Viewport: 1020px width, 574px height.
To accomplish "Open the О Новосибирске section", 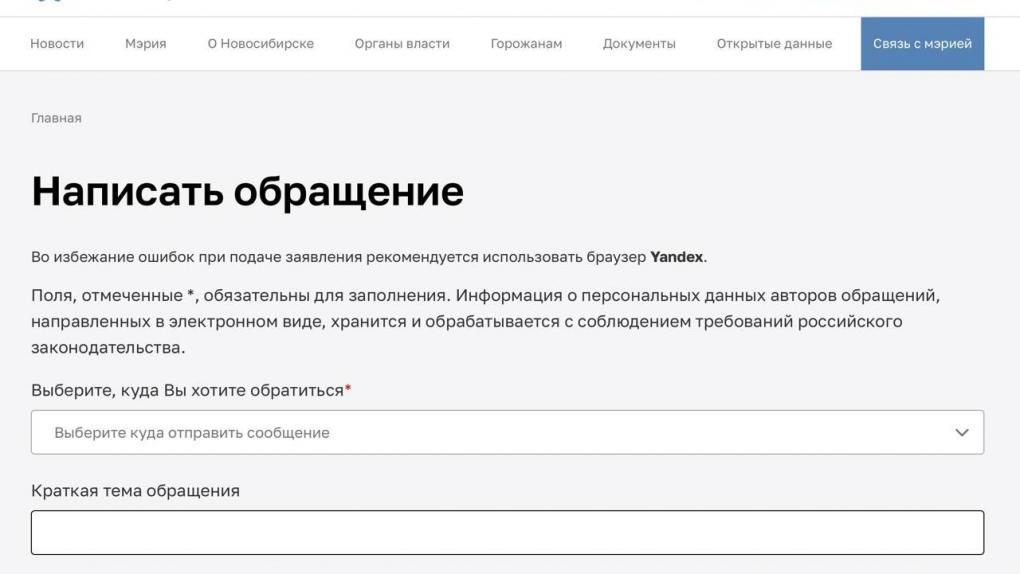I will pyautogui.click(x=260, y=44).
